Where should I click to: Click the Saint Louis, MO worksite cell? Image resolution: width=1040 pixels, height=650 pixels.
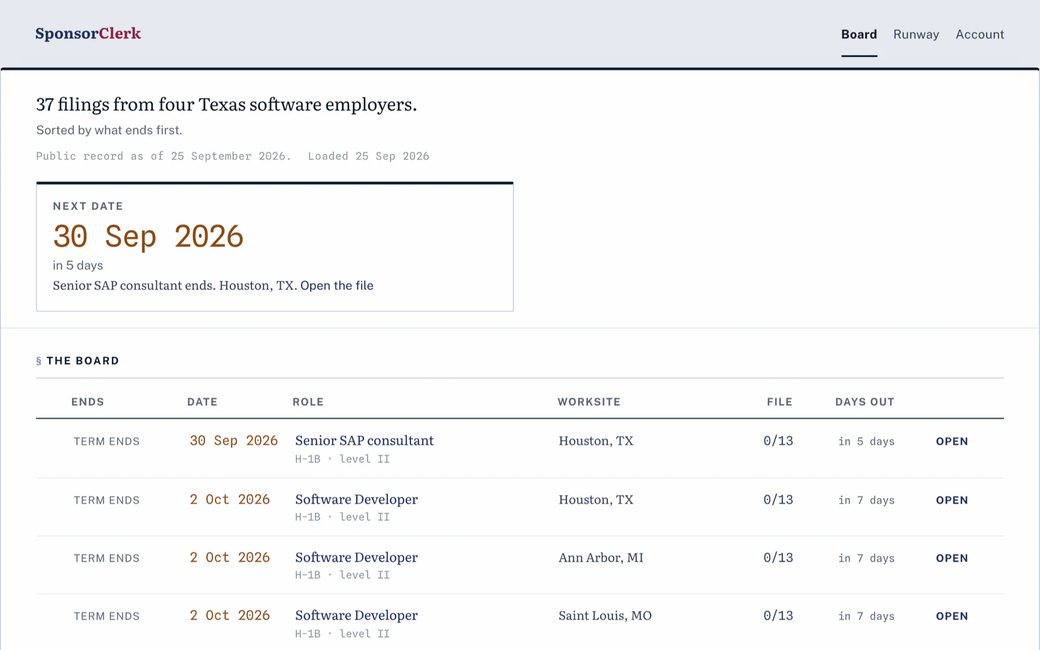point(605,616)
